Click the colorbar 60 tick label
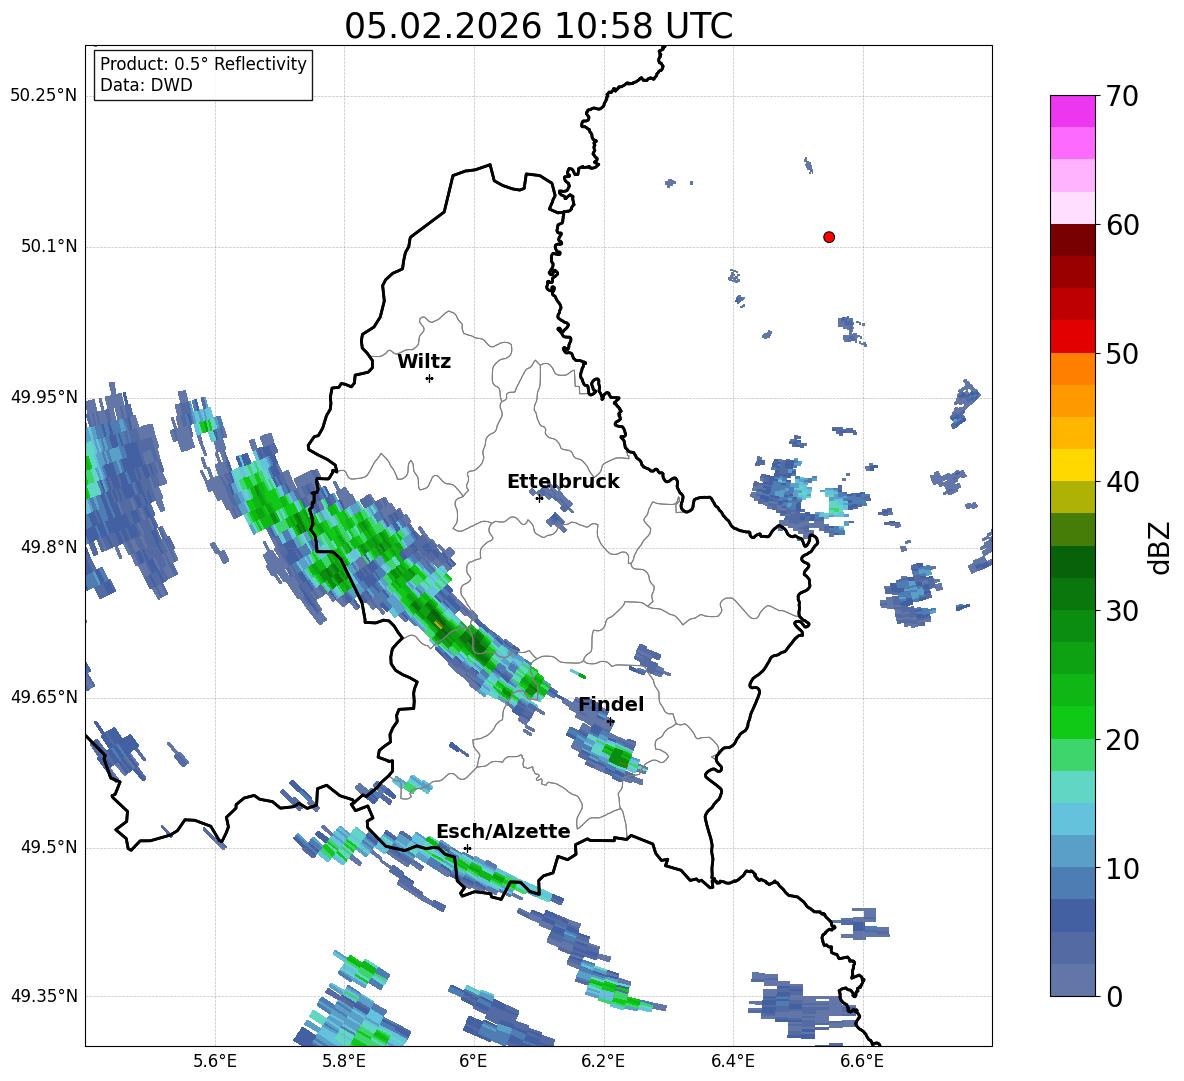This screenshot has height=1081, width=1184. click(1122, 225)
